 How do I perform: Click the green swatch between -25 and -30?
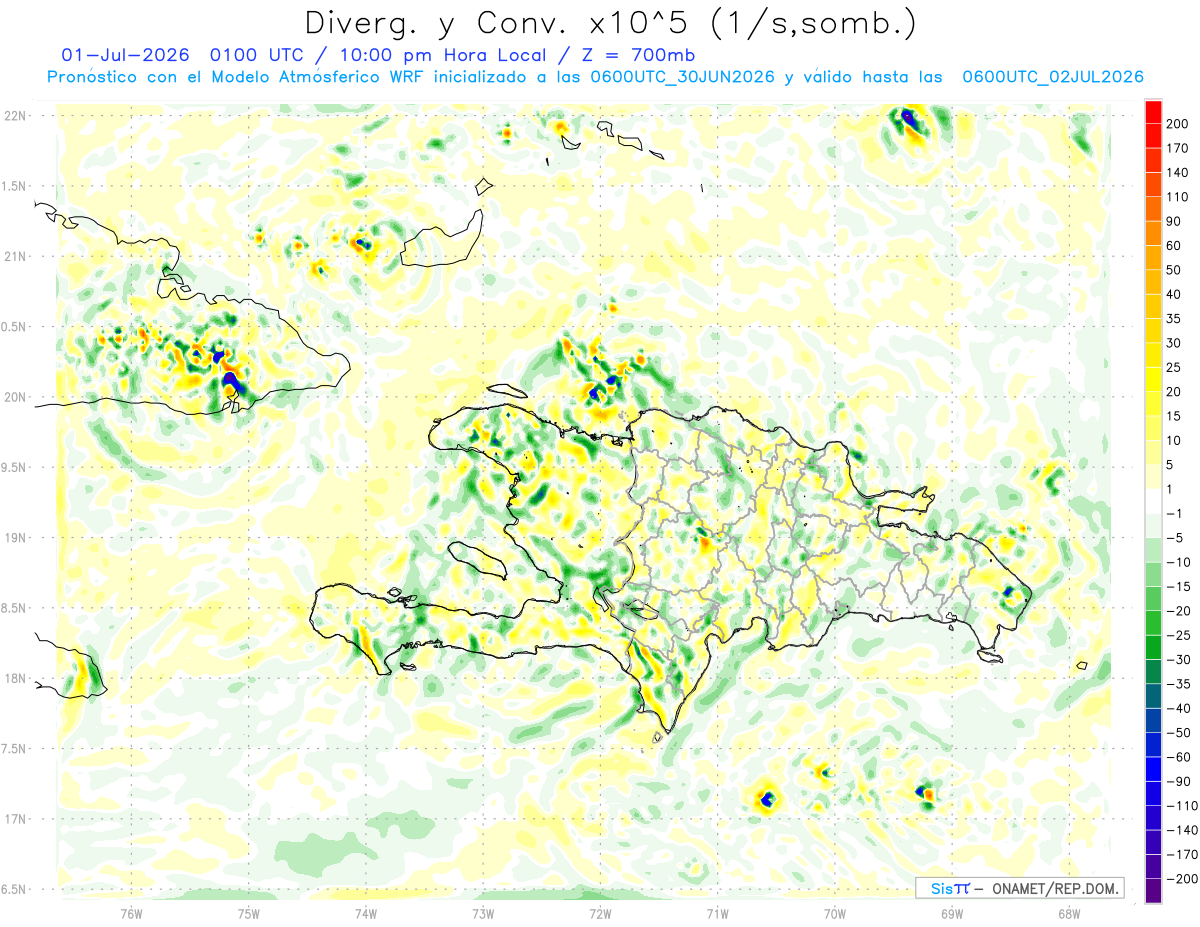[1153, 648]
